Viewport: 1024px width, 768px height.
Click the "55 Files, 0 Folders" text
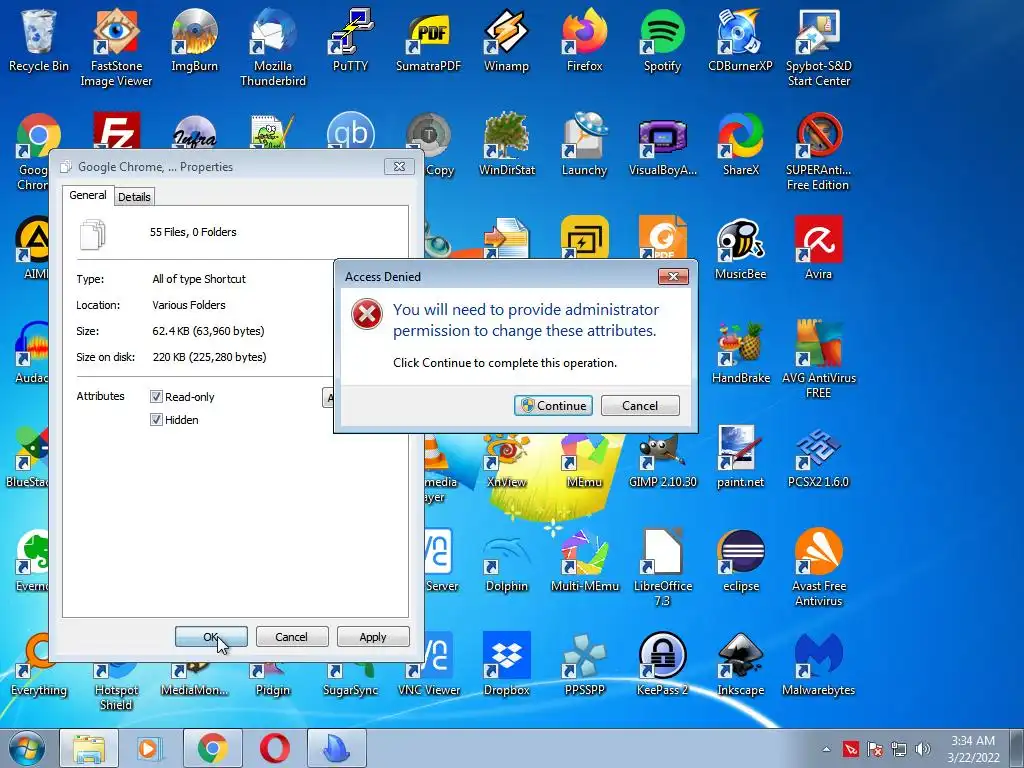click(193, 232)
